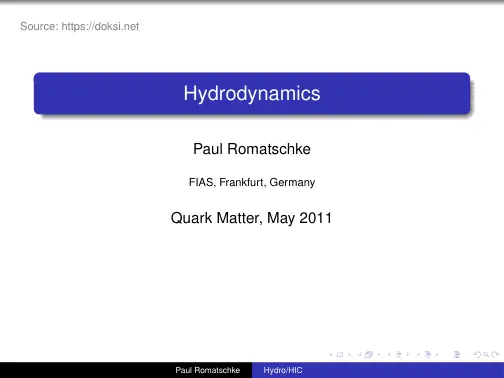504x378 pixels.
Task: Jump back with arrow left of subsection icon
Action: pos(389,354)
